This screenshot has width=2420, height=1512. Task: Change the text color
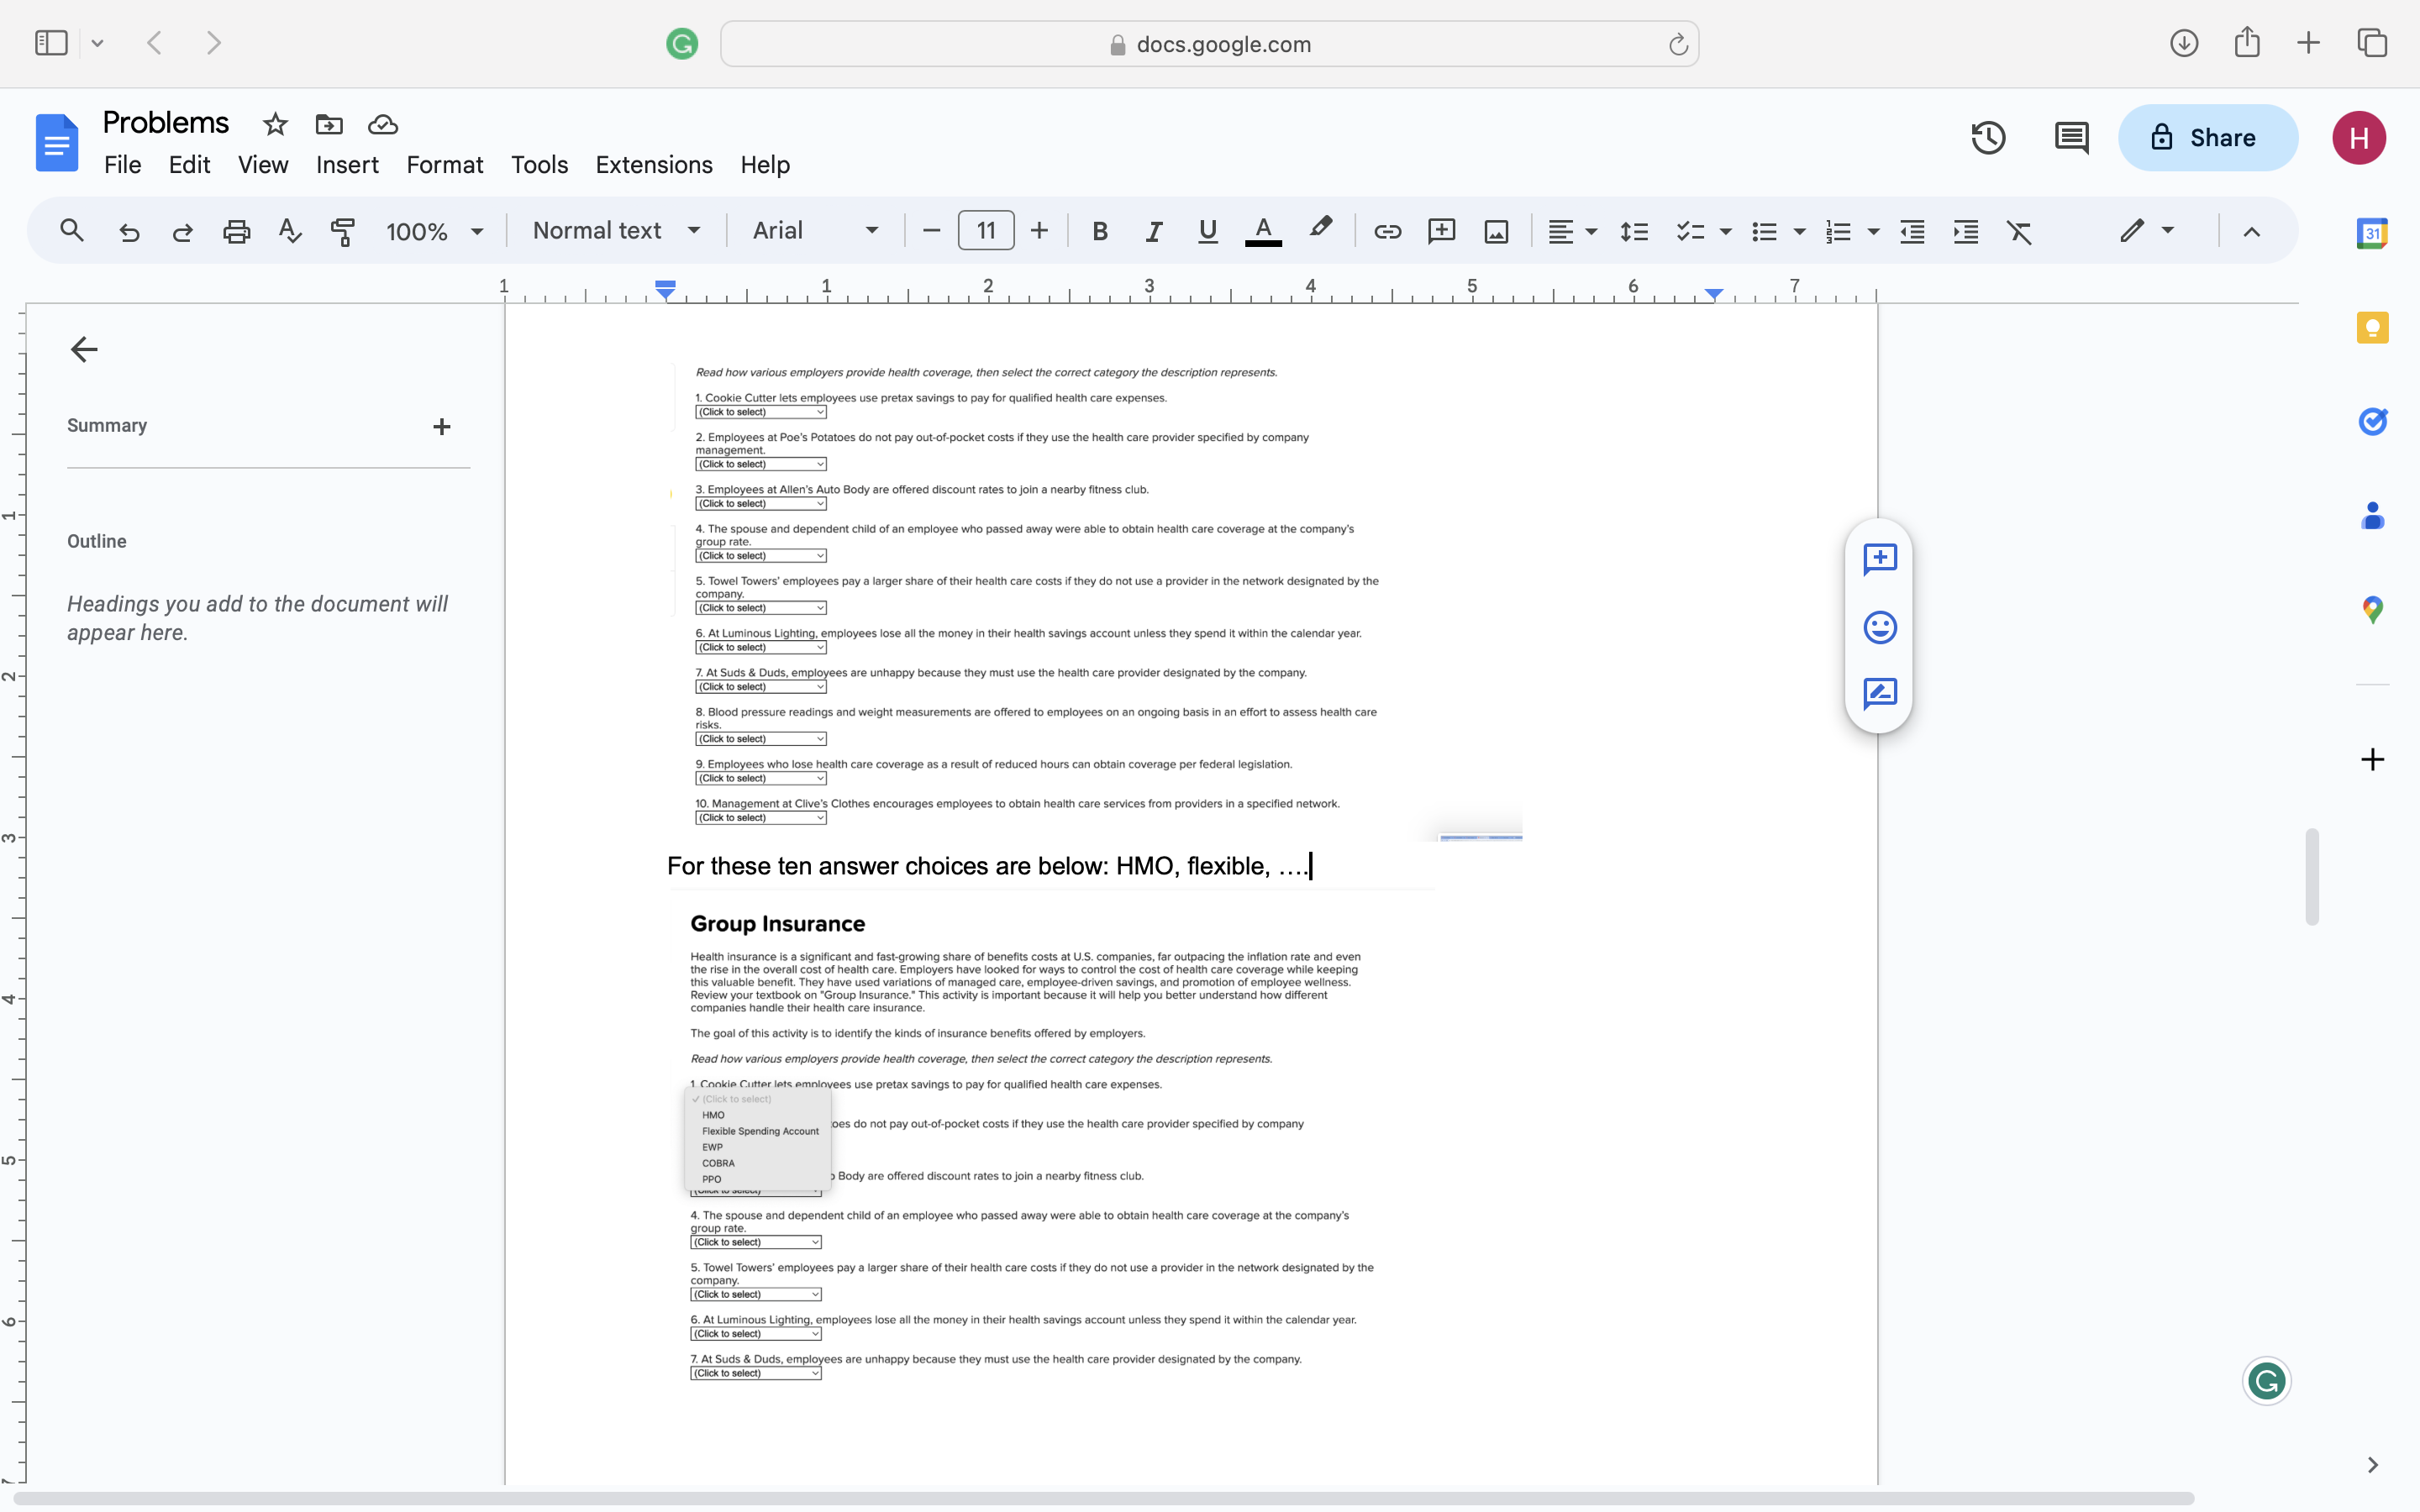coord(1262,230)
